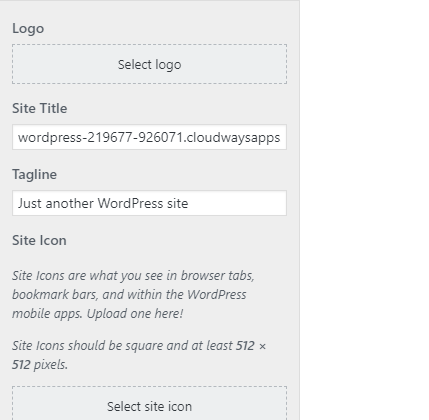Viewport: 429px width, 420px height.
Task: Click "Just another" text in Tagline field
Action: point(56,203)
